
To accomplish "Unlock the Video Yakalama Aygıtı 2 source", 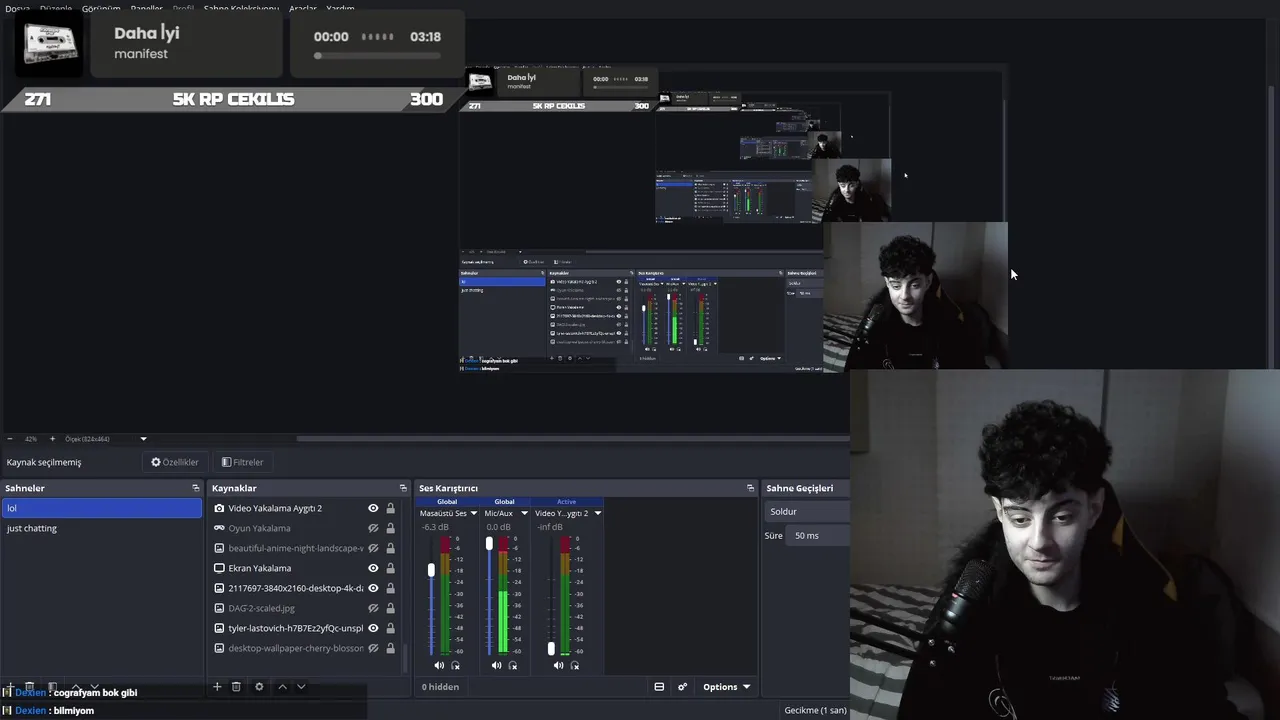I will (x=390, y=508).
